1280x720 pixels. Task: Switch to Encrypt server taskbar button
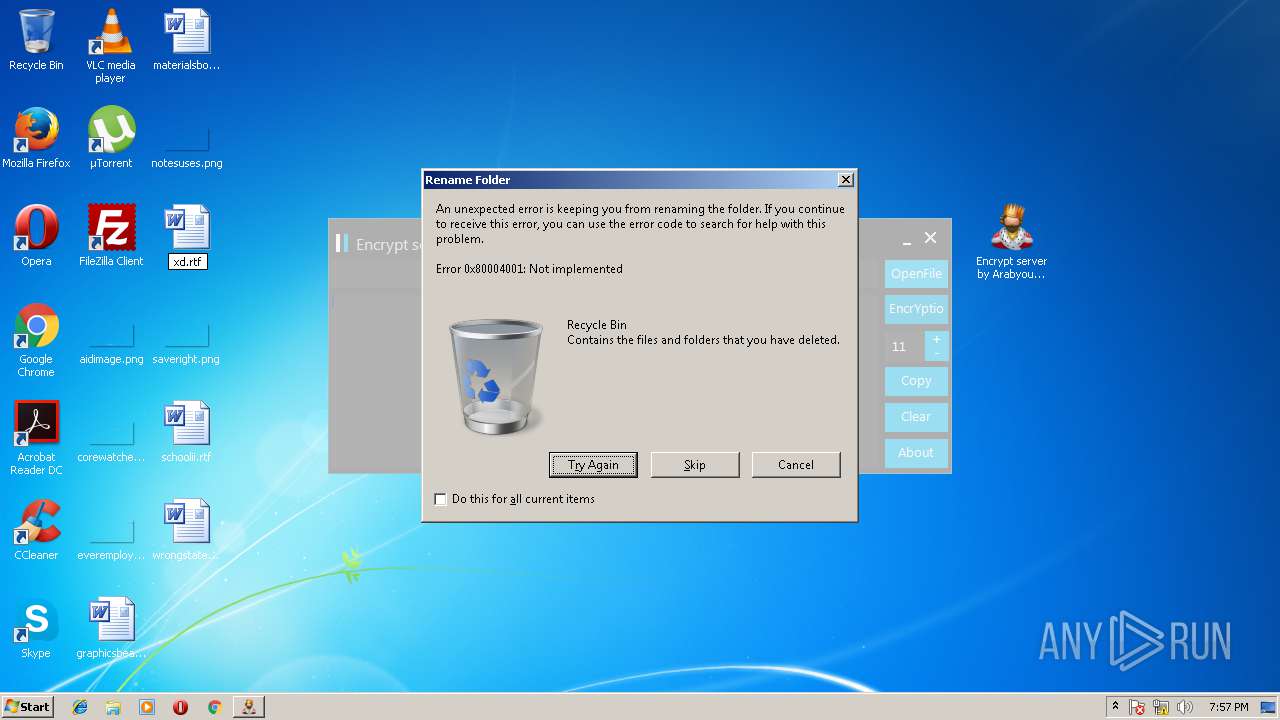click(x=248, y=707)
